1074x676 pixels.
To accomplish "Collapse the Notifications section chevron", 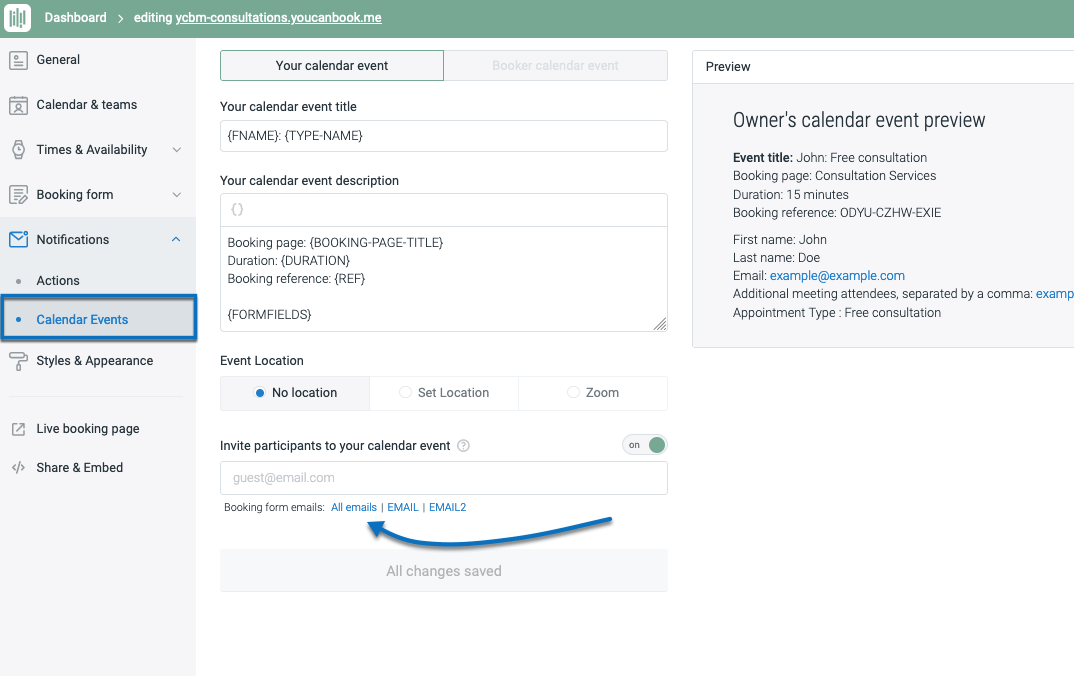I will tap(176, 239).
